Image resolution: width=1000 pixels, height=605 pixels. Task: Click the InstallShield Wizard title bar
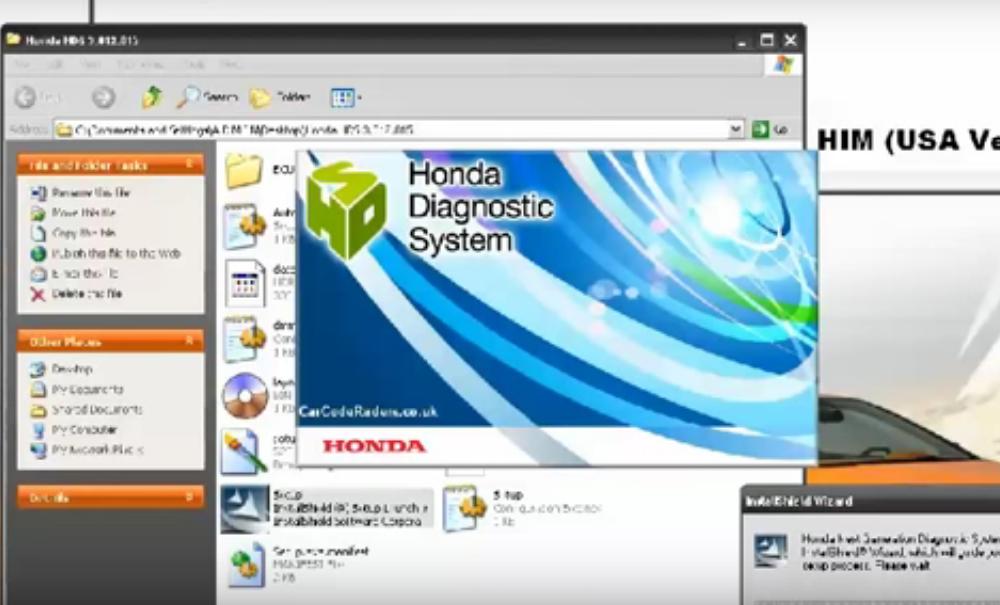tap(871, 501)
